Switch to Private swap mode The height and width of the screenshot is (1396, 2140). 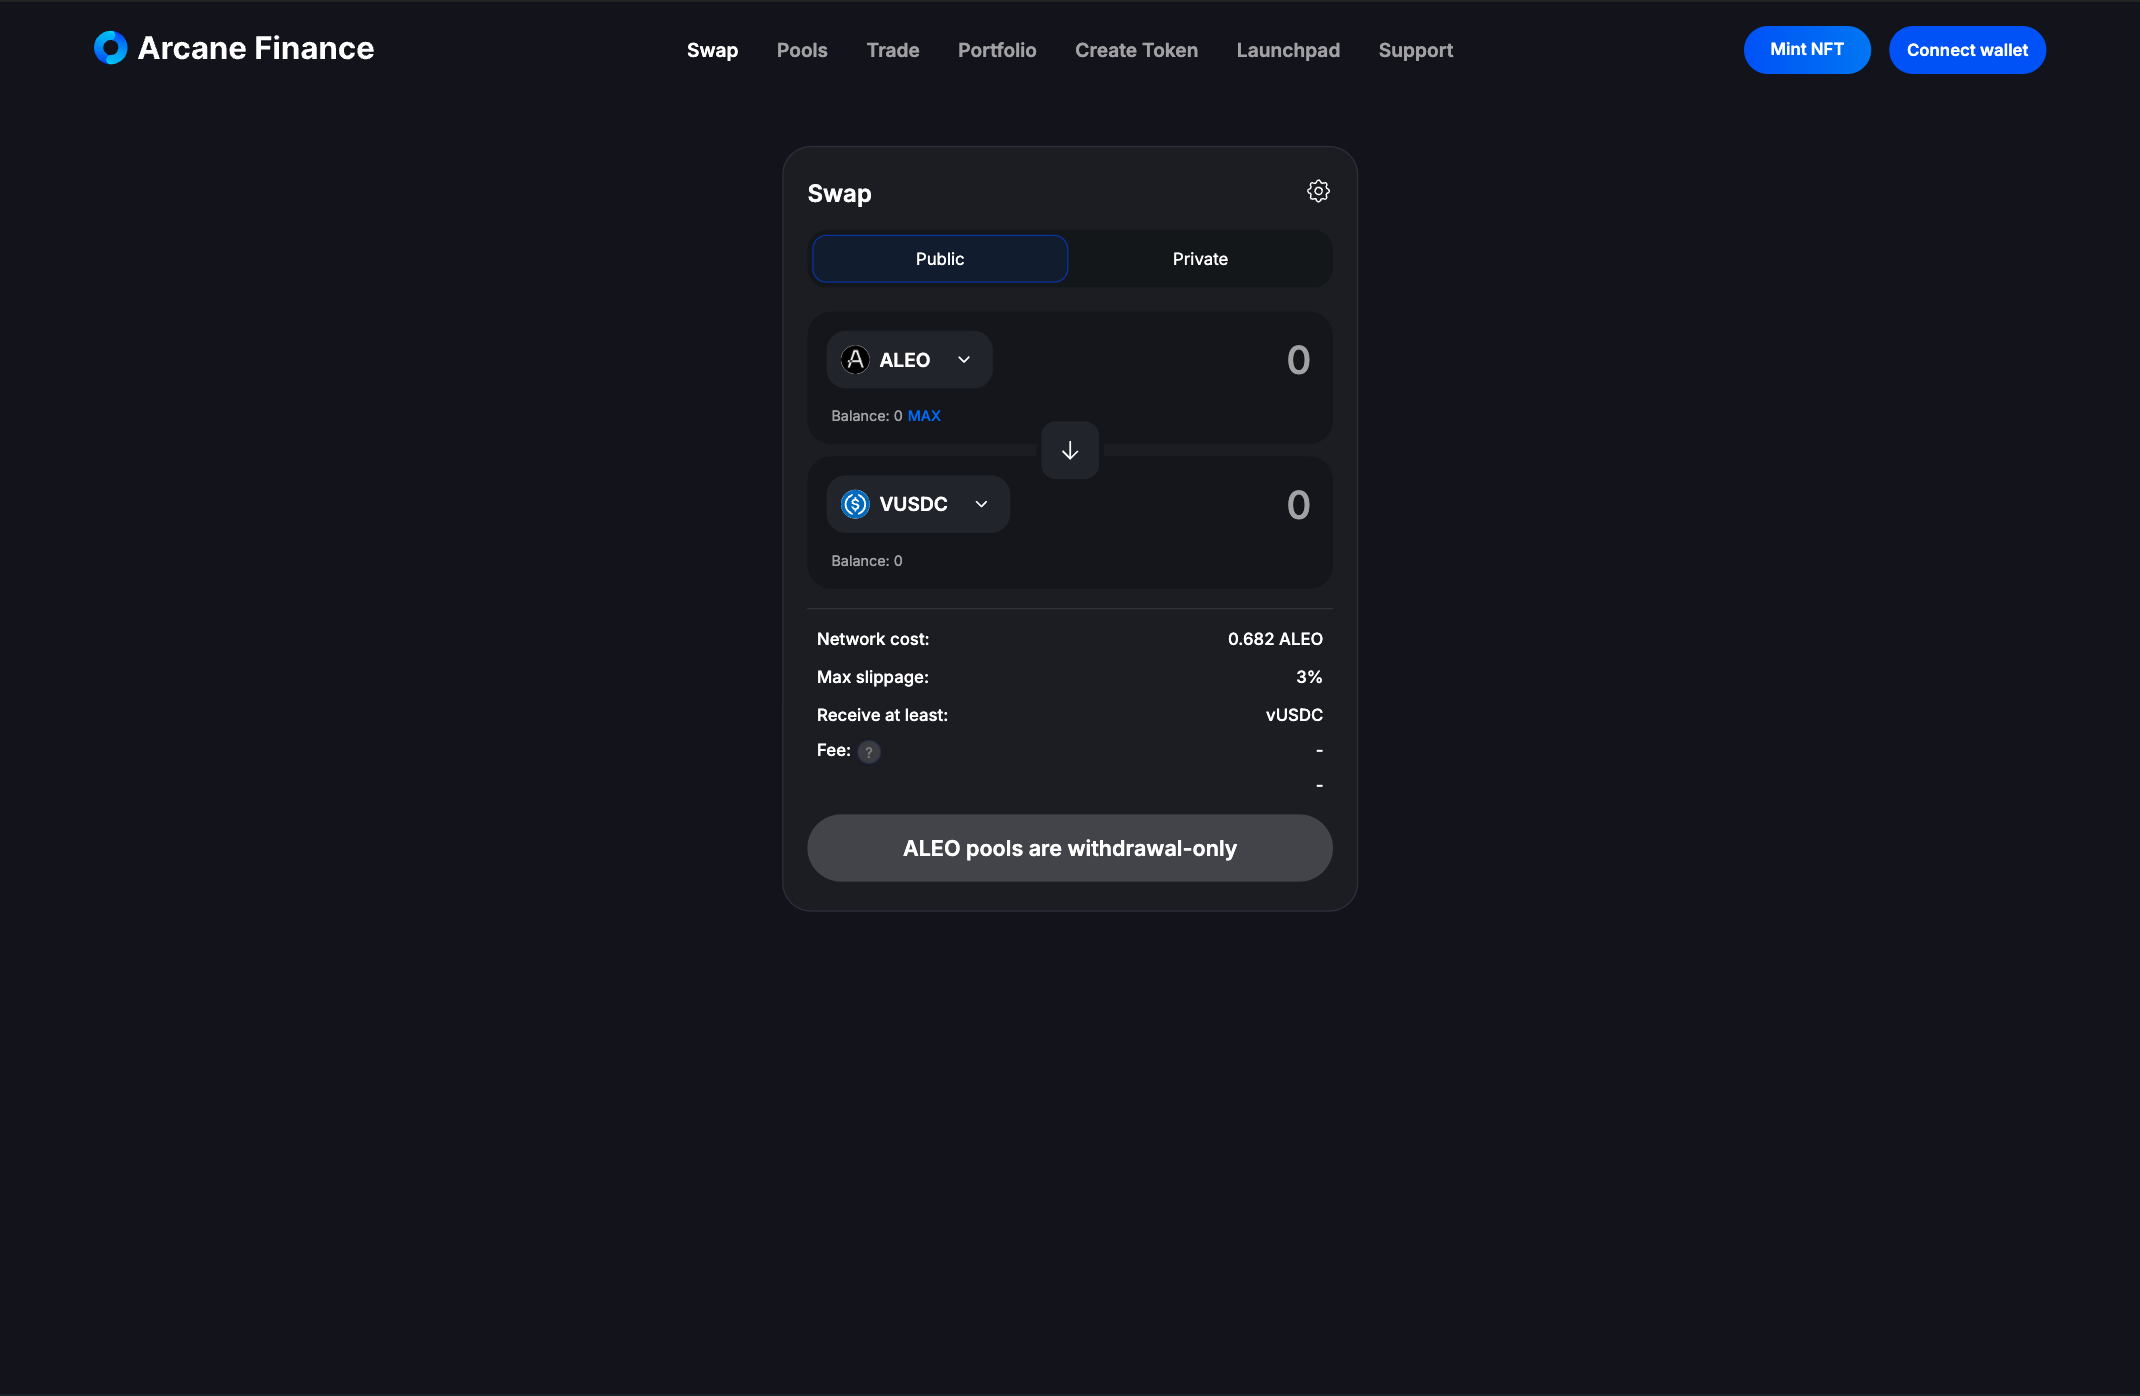tap(1200, 259)
